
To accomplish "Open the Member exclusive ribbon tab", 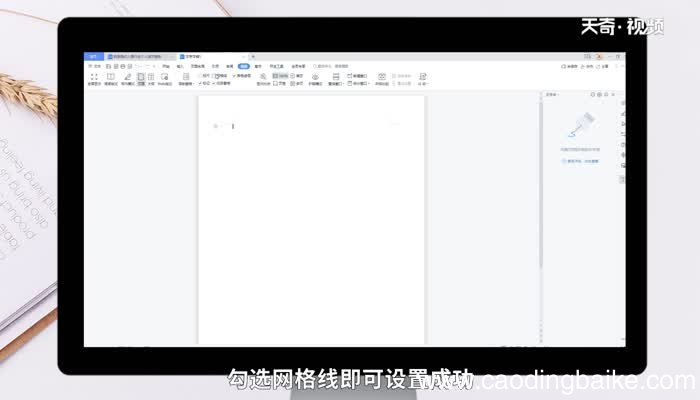I will click(298, 66).
